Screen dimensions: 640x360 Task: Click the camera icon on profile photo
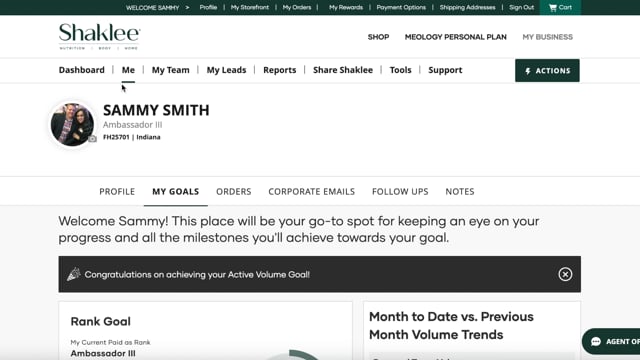click(93, 139)
